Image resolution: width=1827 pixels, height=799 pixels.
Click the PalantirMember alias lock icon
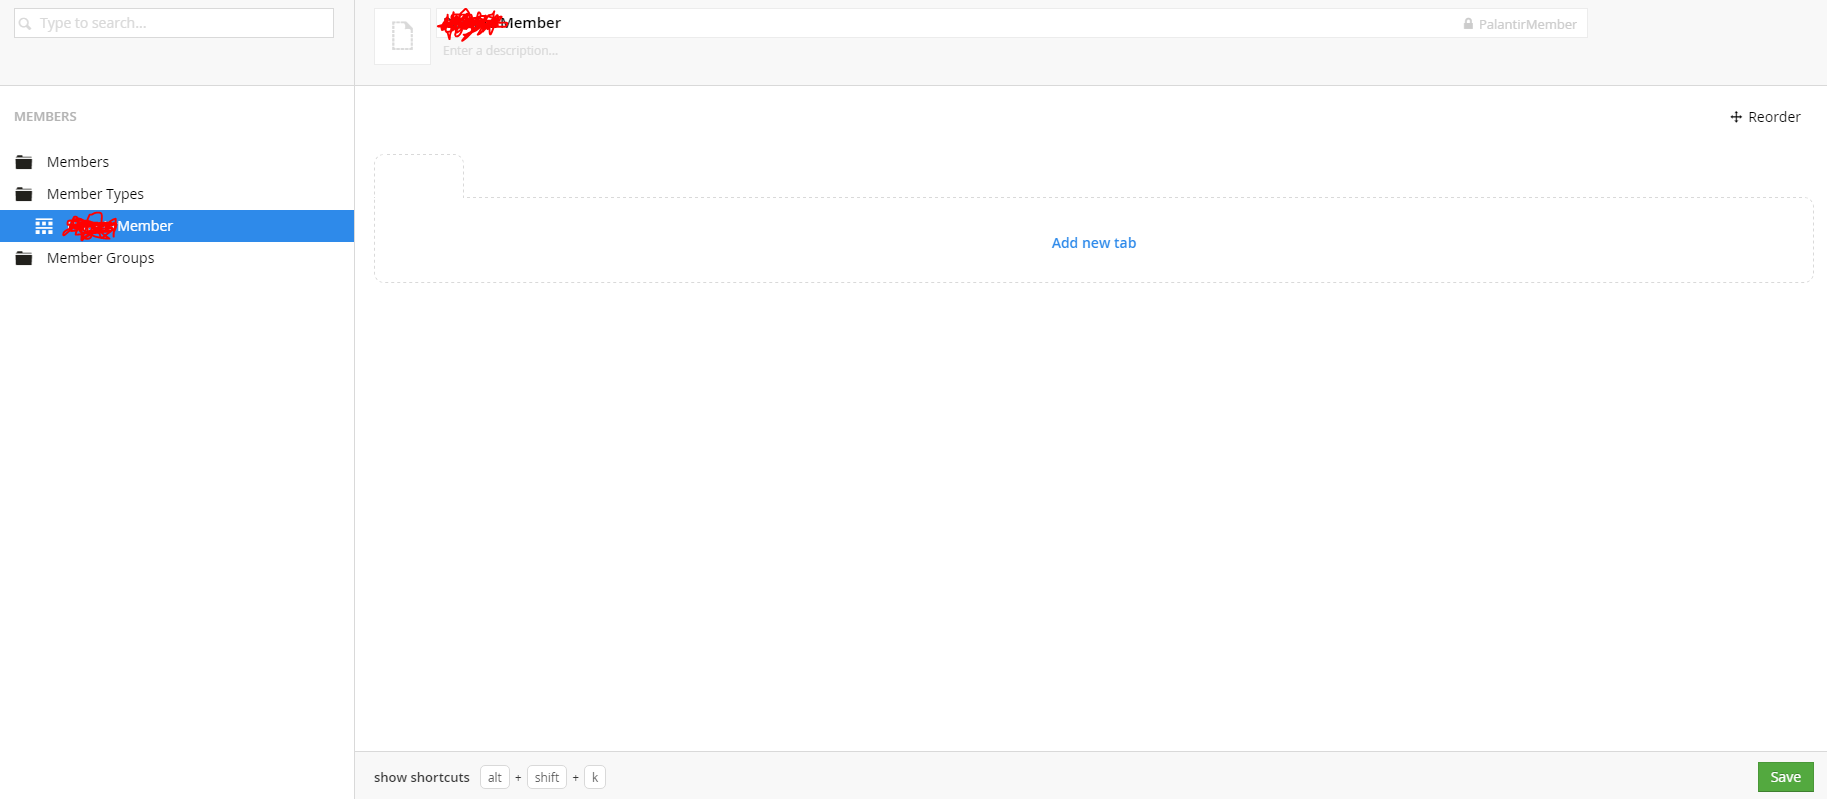click(x=1468, y=24)
